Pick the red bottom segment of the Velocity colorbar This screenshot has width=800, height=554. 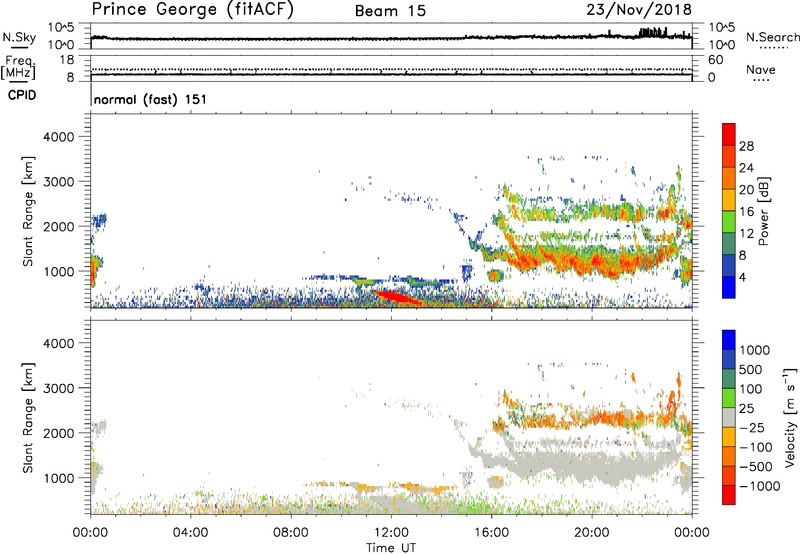click(x=729, y=495)
